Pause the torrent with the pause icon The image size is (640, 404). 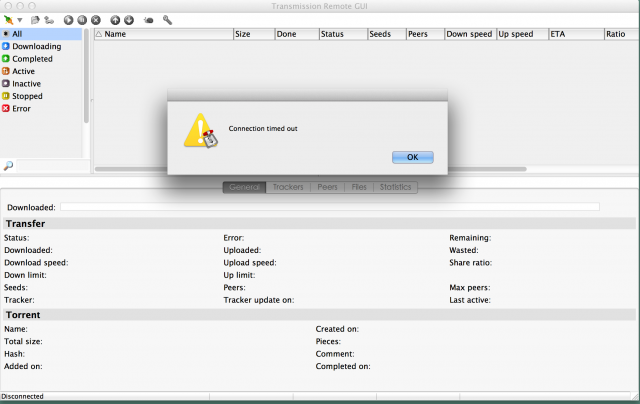pos(82,20)
